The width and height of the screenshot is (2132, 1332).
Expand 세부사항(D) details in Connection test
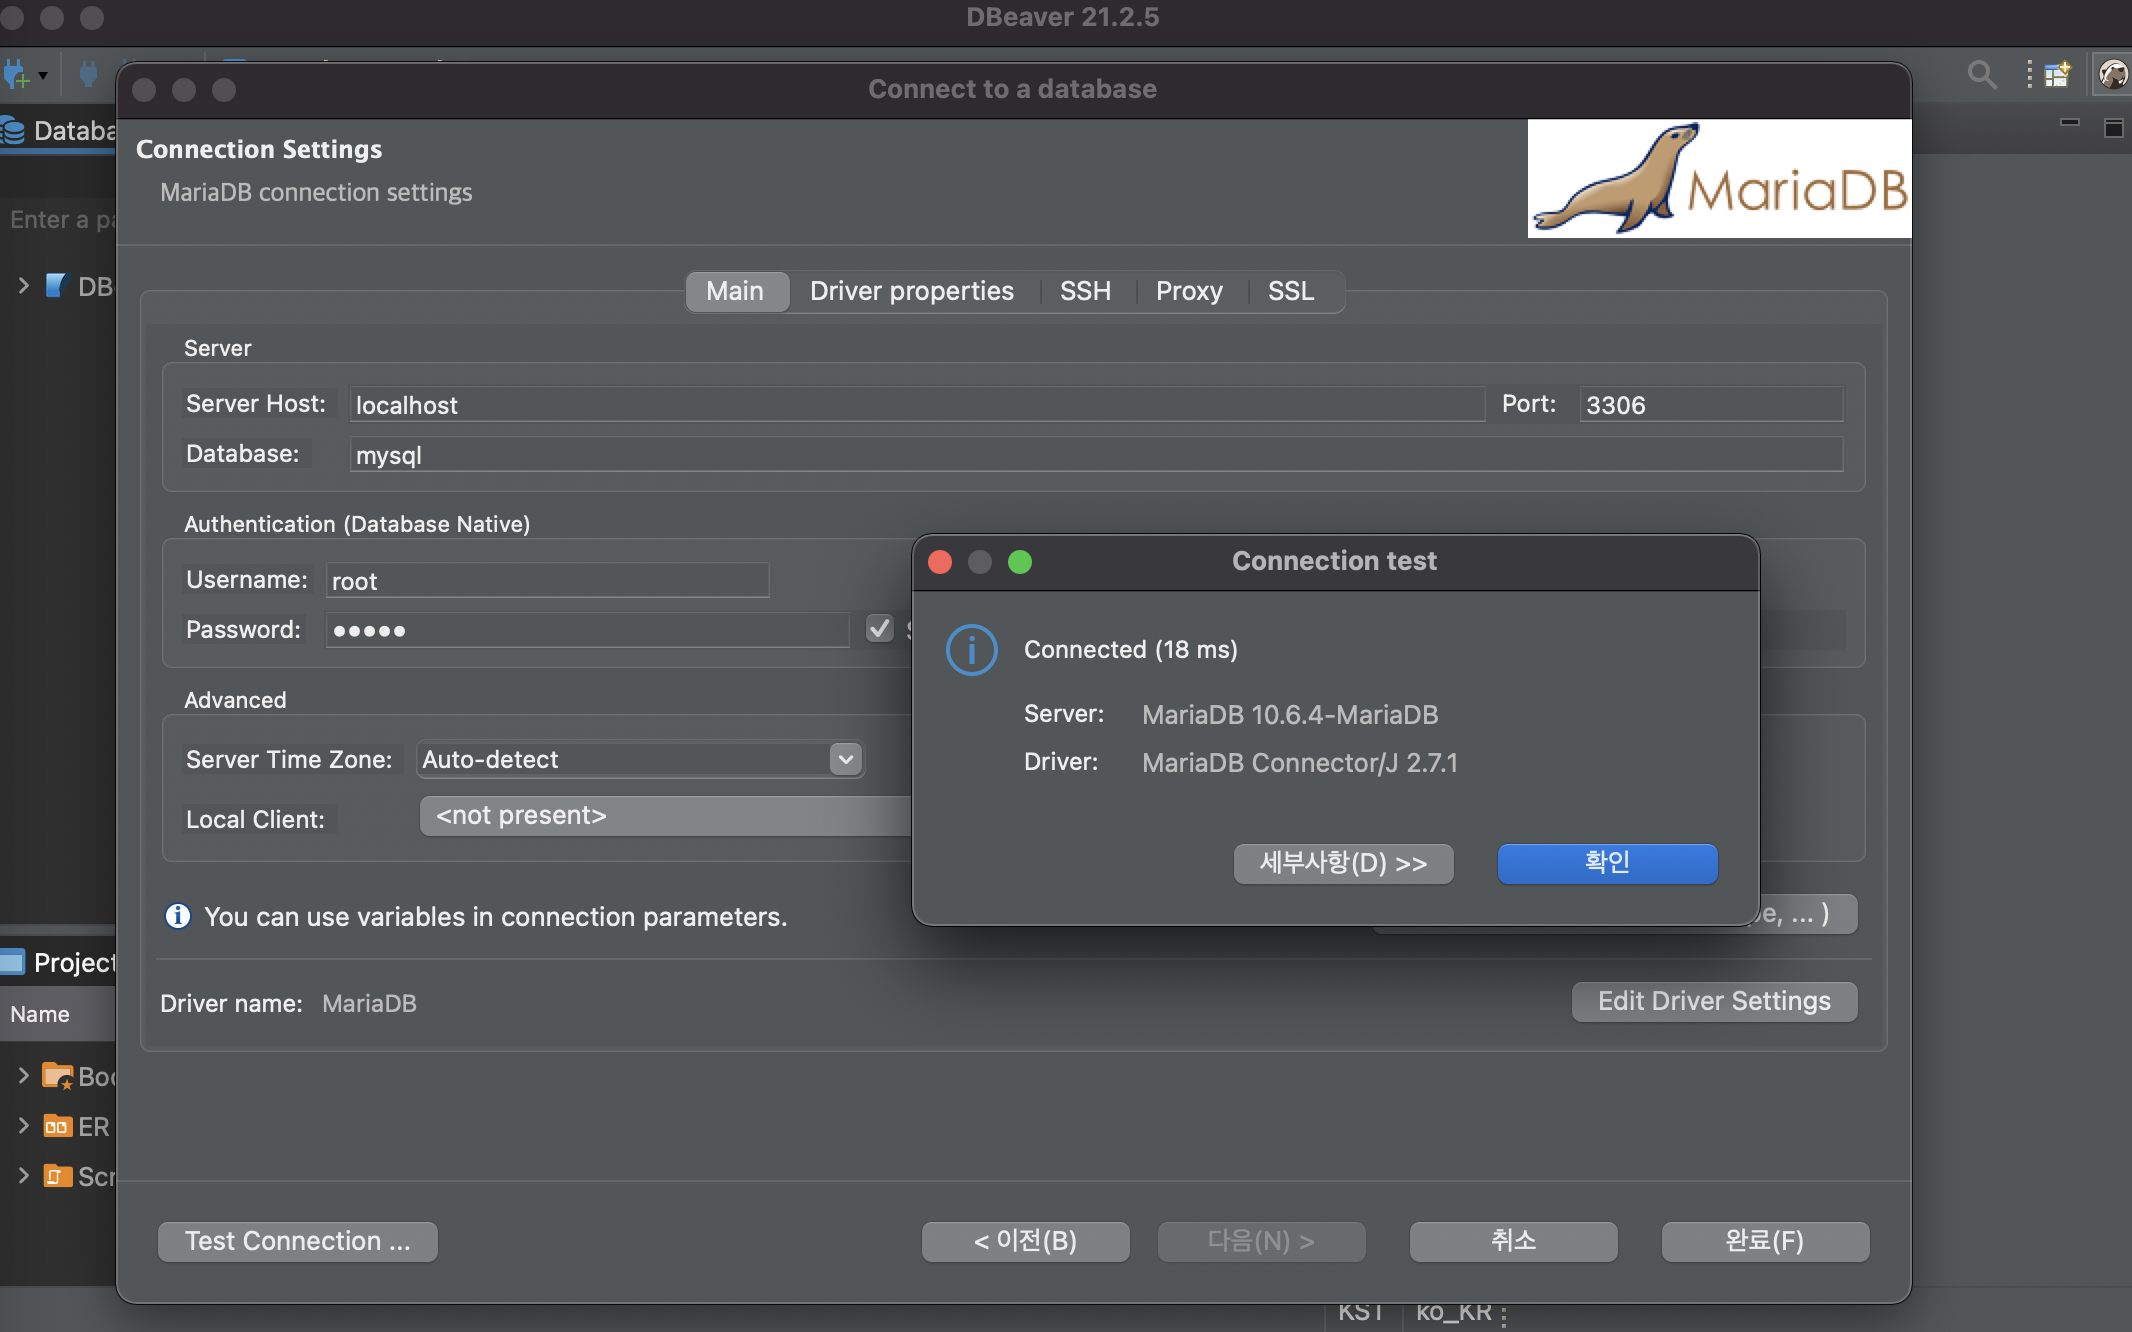1344,863
